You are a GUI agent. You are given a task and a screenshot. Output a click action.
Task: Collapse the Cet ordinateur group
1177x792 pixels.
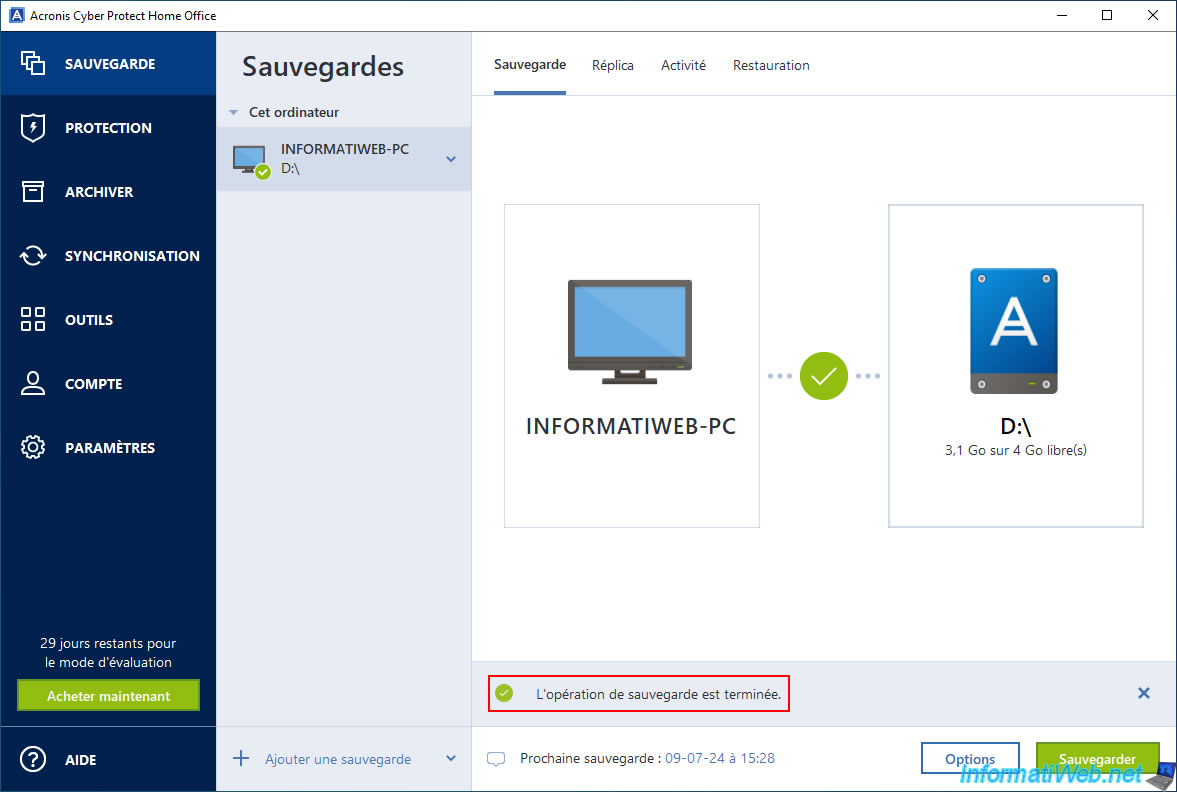[x=233, y=113]
